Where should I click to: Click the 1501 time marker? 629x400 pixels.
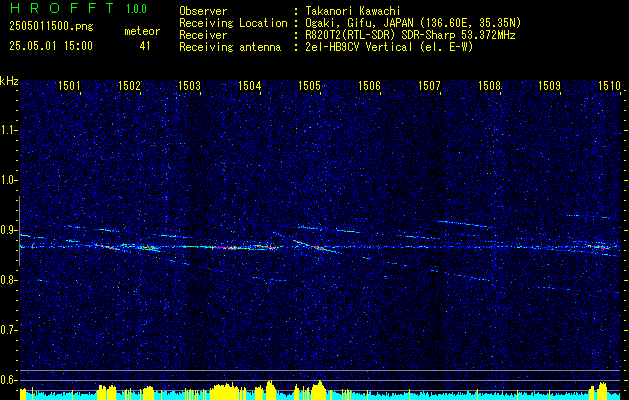tap(69, 85)
